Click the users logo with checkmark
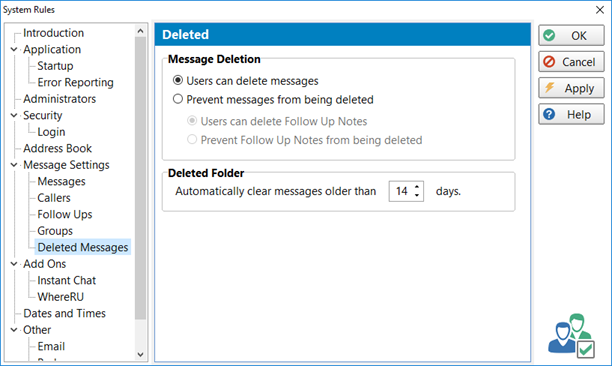Screen dimensions: 612x366 tap(571, 336)
